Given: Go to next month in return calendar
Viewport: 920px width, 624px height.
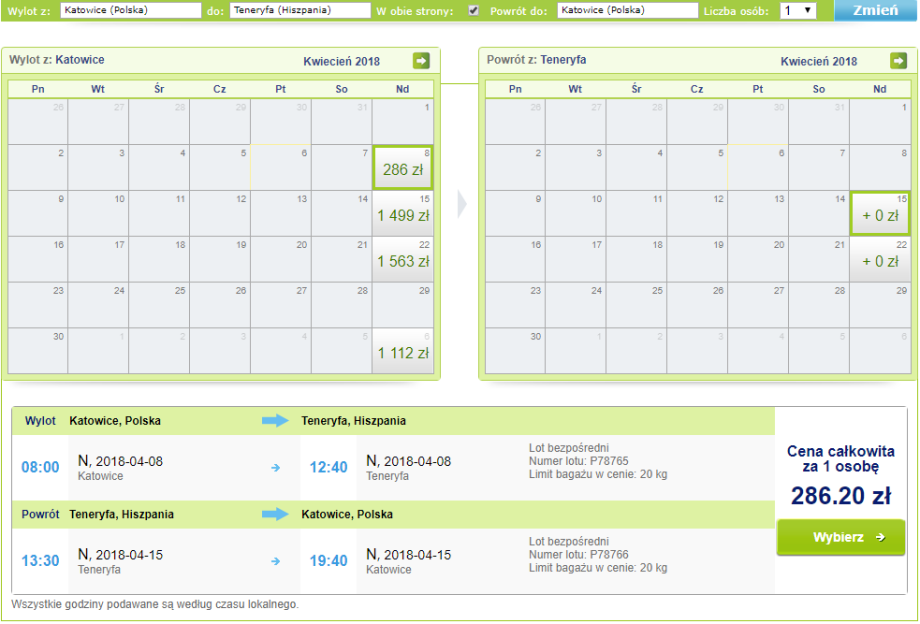Looking at the screenshot, I should 898,61.
